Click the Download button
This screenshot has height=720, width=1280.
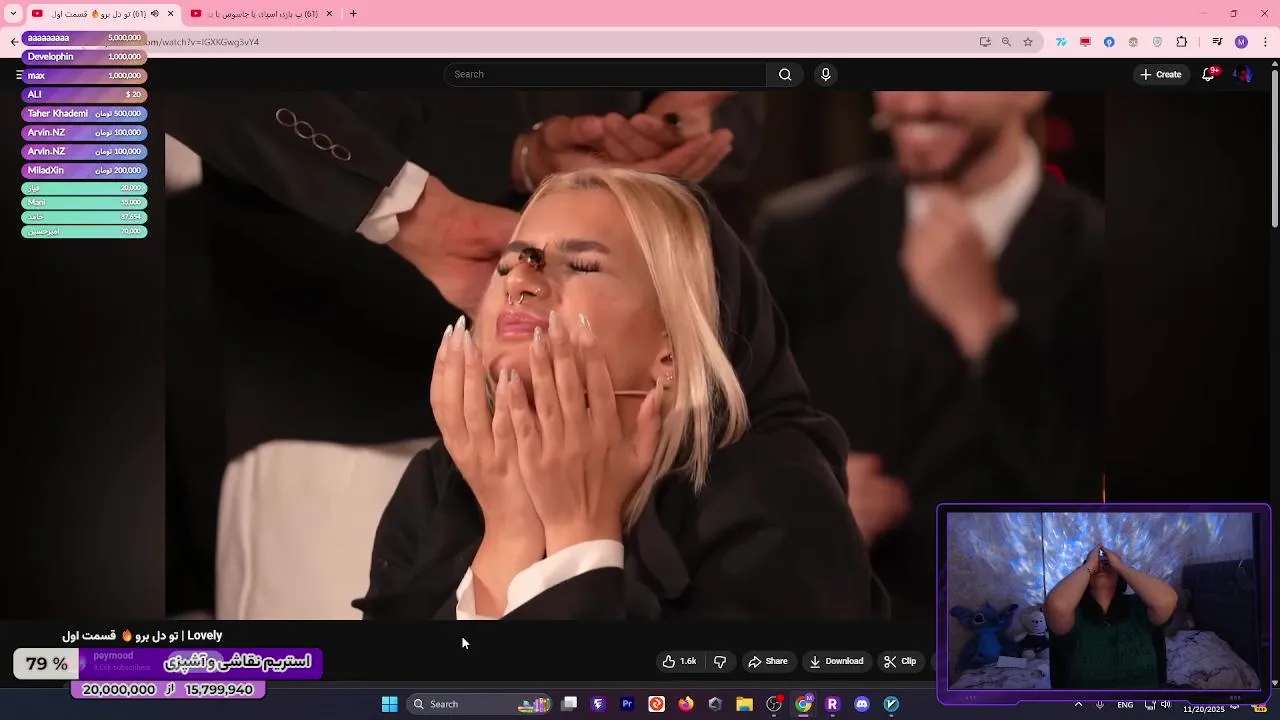tap(836, 661)
